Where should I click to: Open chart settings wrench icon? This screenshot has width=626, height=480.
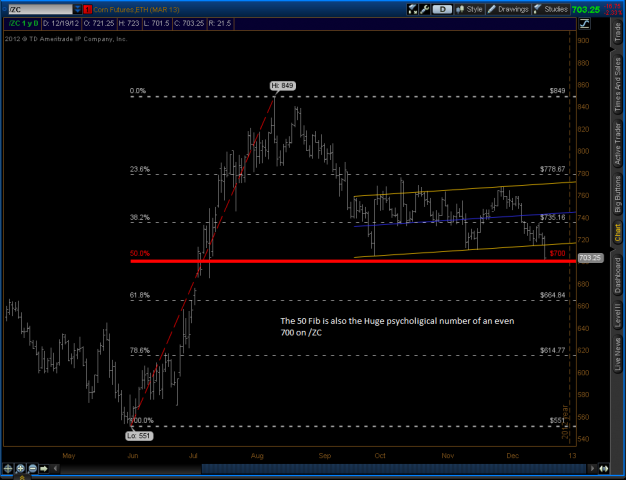coord(424,9)
